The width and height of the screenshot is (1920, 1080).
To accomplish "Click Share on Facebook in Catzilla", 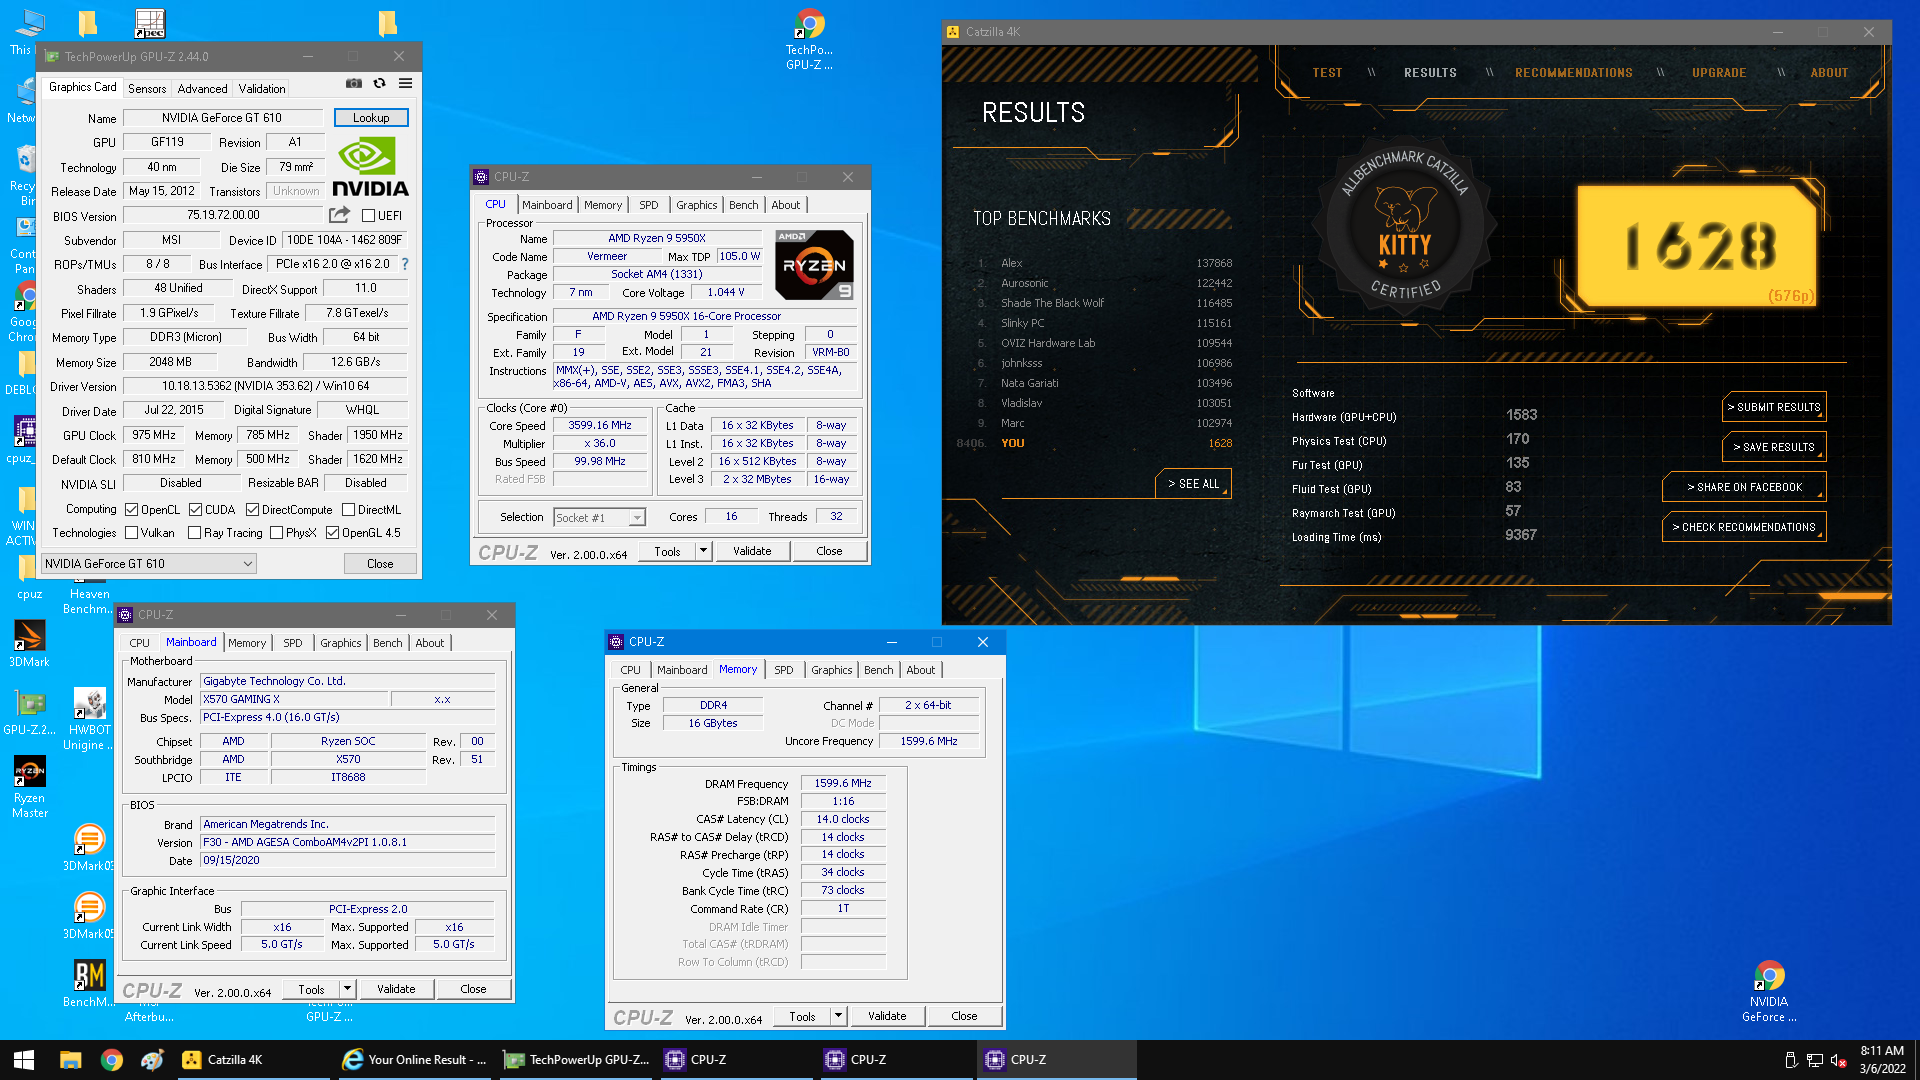I will click(x=1744, y=487).
